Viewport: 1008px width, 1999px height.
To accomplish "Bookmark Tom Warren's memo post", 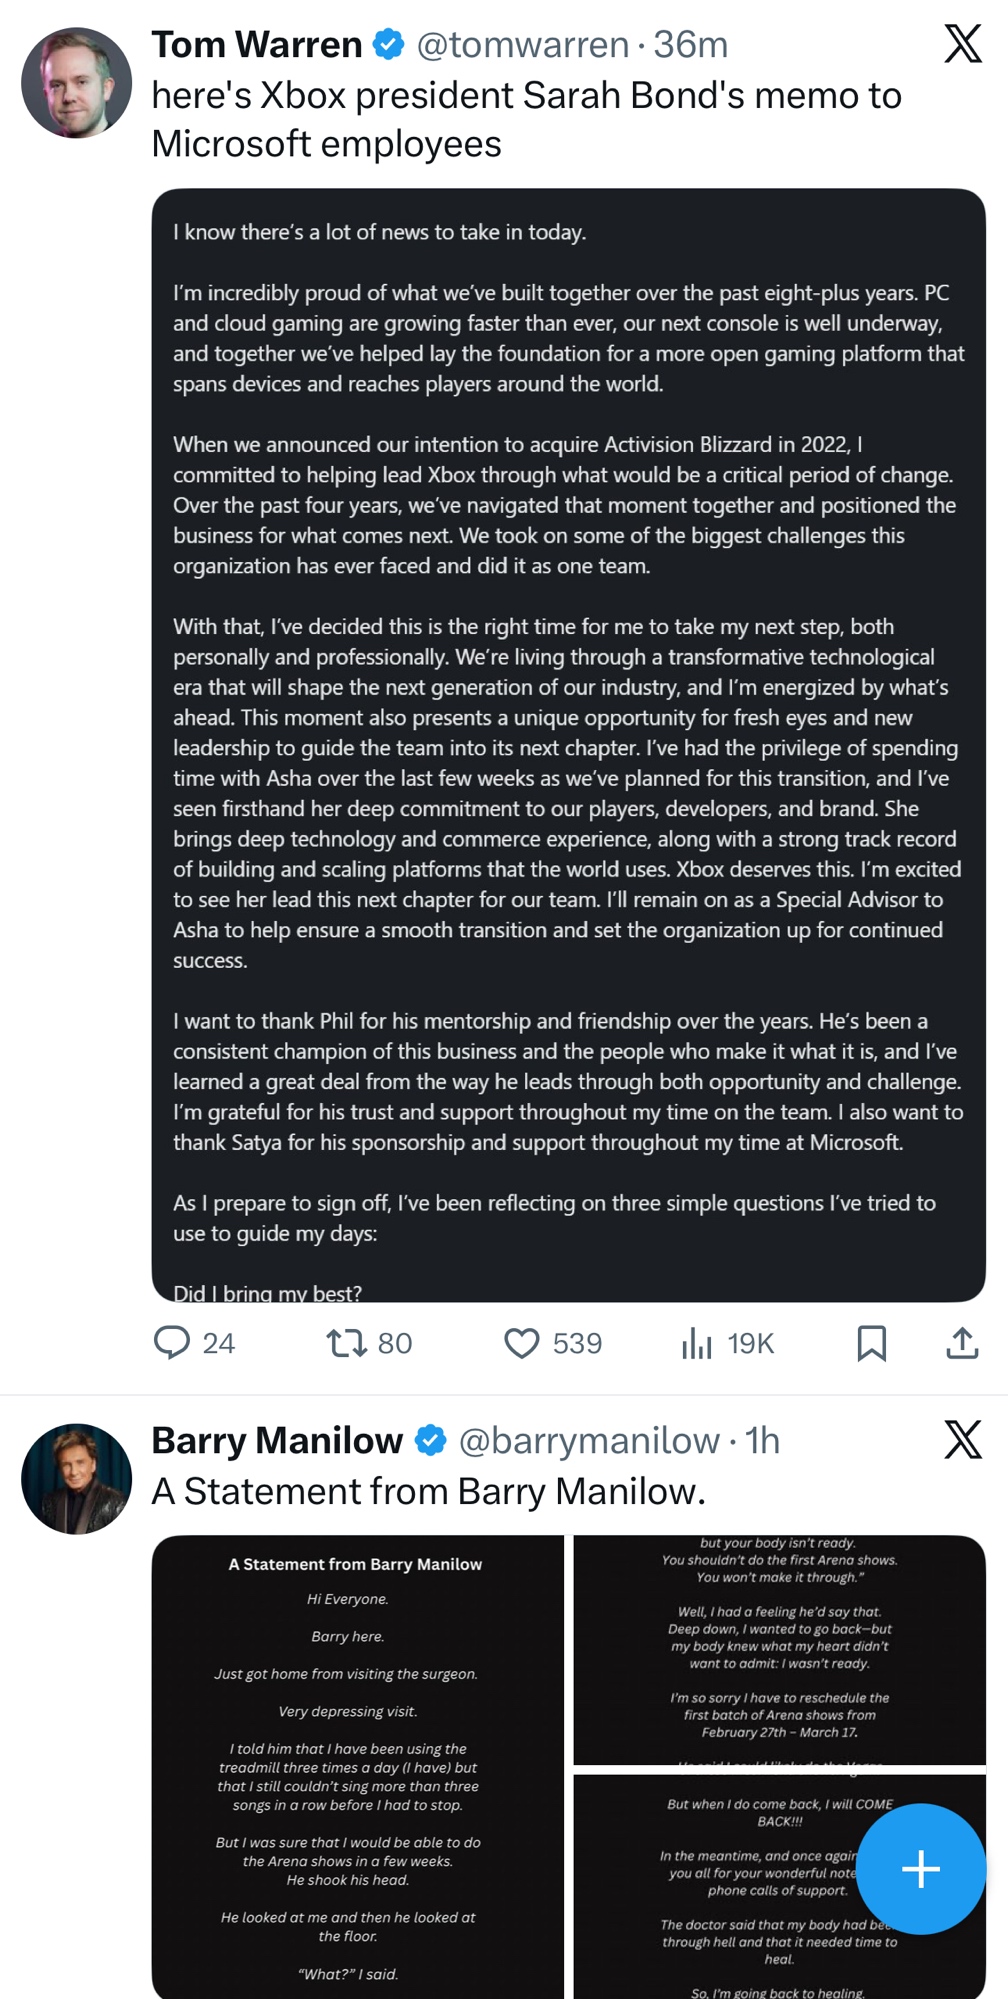I will click(x=871, y=1342).
